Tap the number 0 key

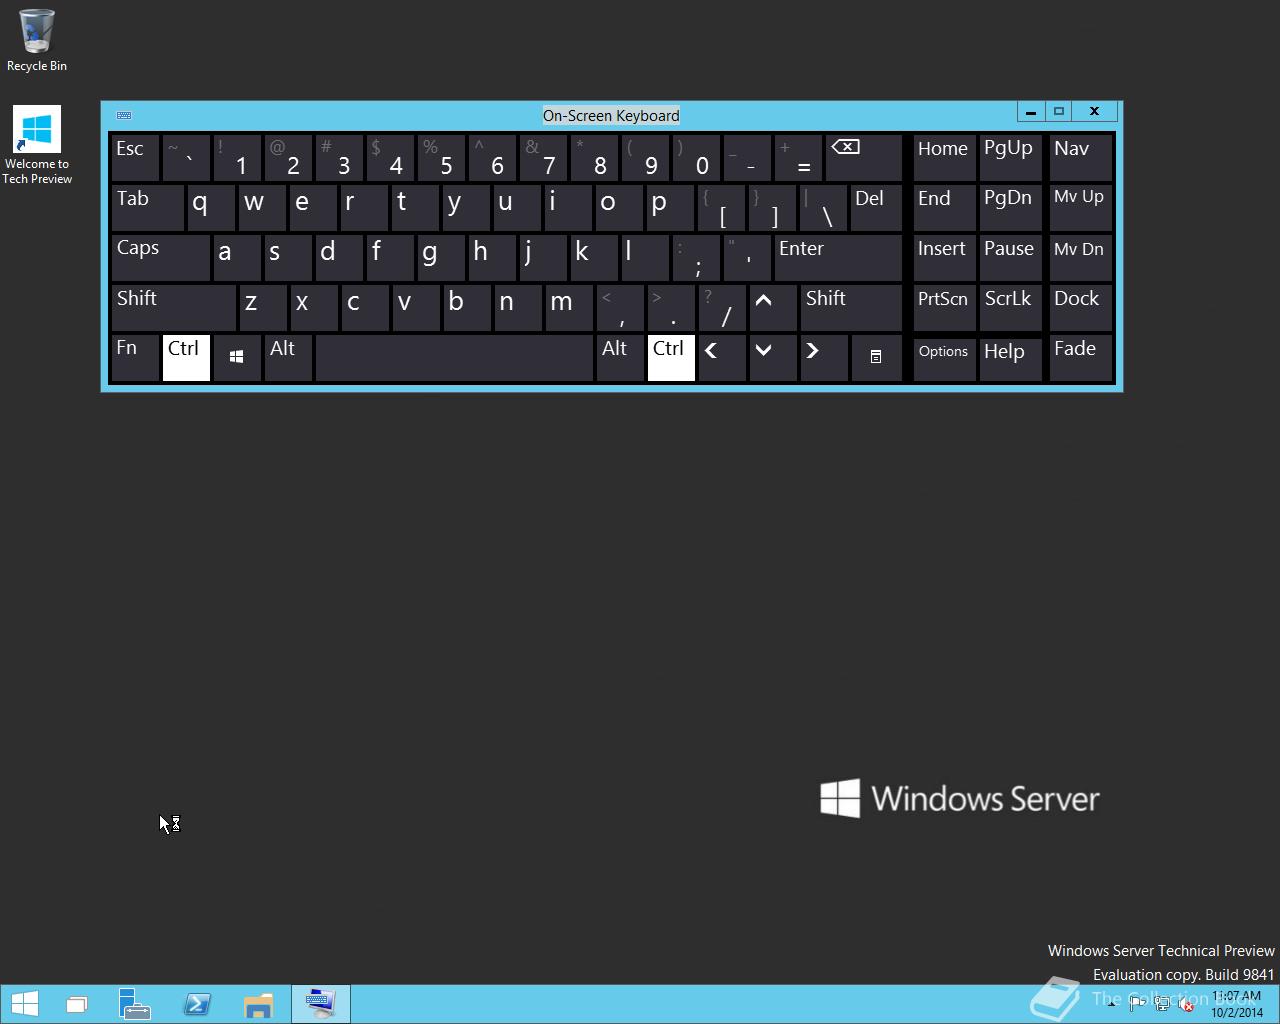click(x=696, y=158)
